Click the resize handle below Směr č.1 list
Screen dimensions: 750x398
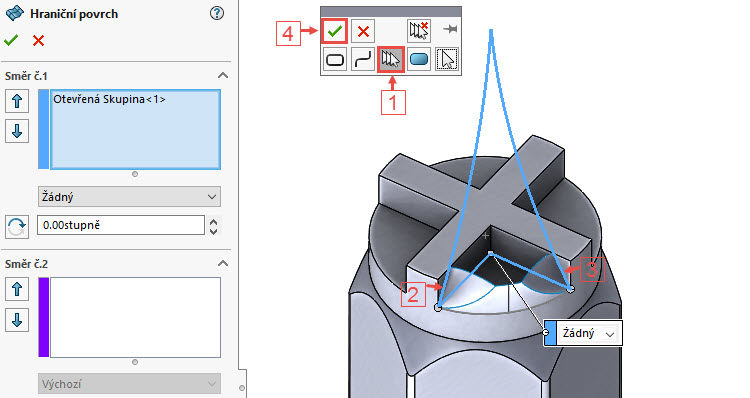135,174
